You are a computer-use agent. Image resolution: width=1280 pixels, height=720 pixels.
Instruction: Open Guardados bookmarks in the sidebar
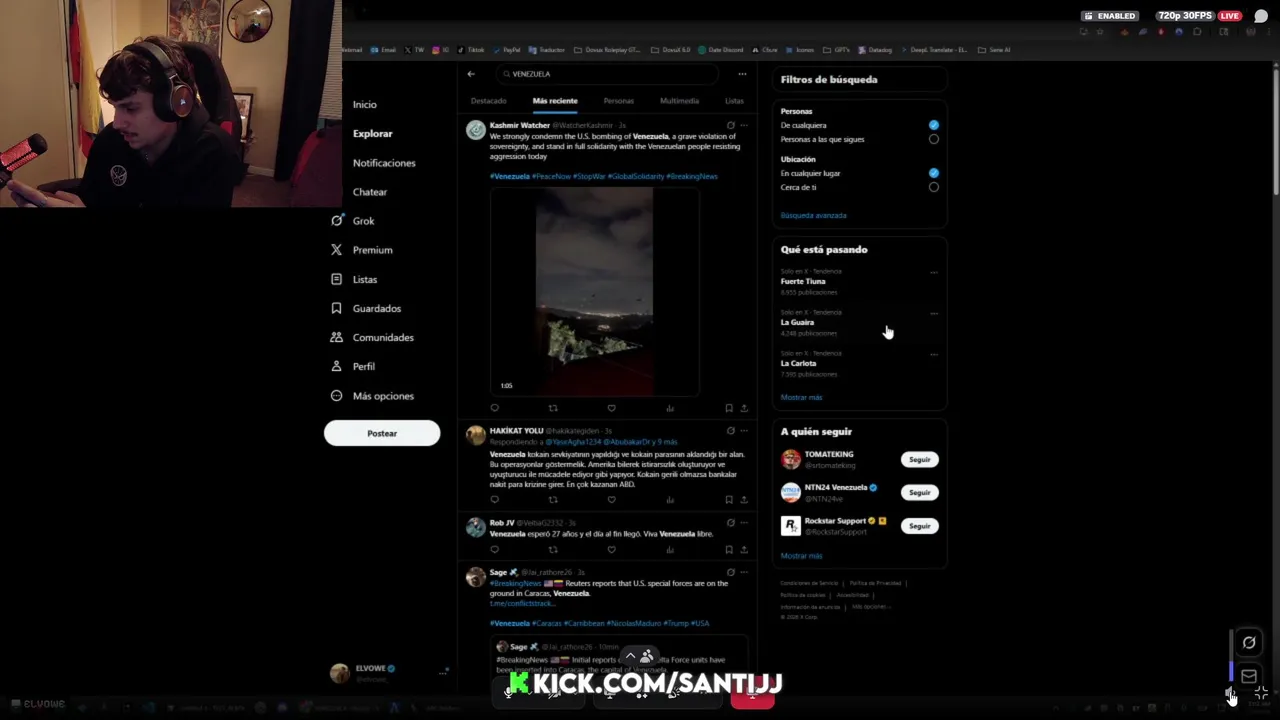[366, 308]
